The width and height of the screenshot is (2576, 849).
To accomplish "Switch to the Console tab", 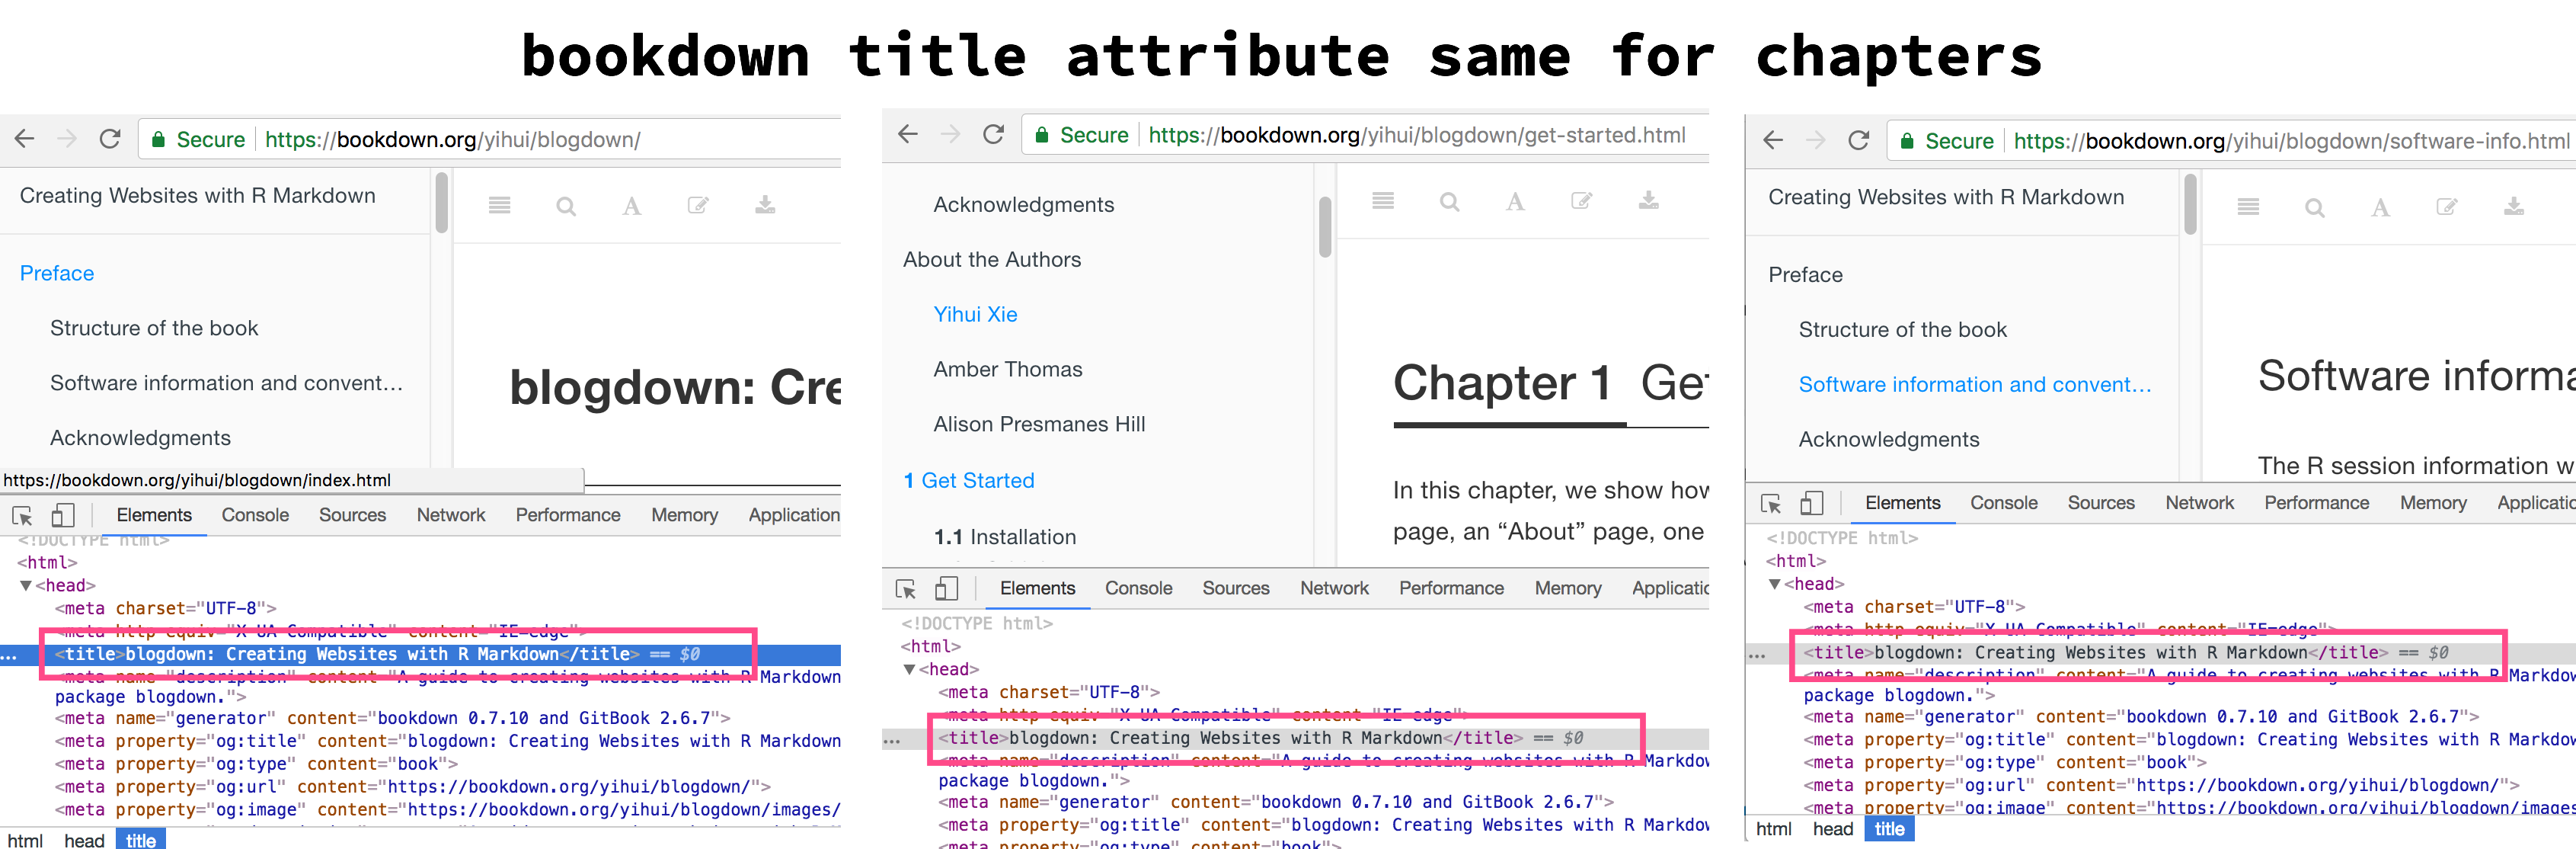I will tap(255, 514).
